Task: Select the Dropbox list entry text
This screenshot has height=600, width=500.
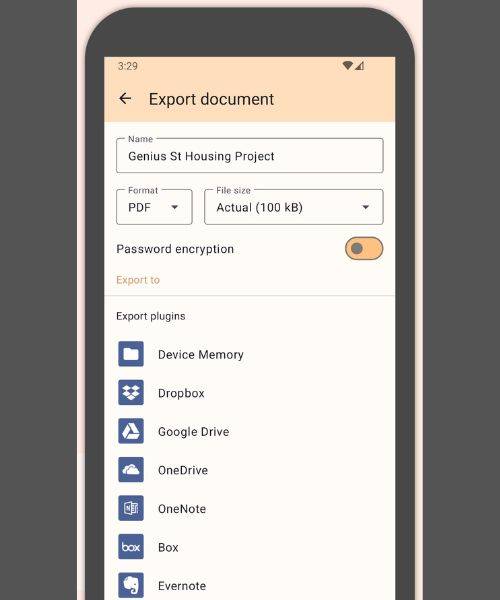Action: [x=181, y=393]
